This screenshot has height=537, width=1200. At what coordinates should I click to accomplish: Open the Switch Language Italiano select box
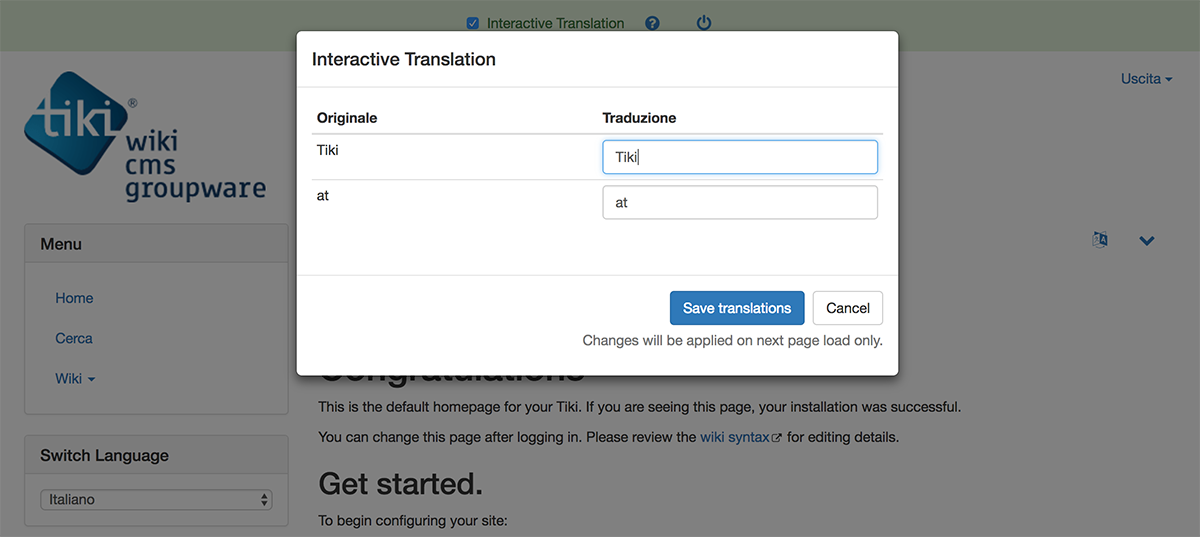click(155, 499)
